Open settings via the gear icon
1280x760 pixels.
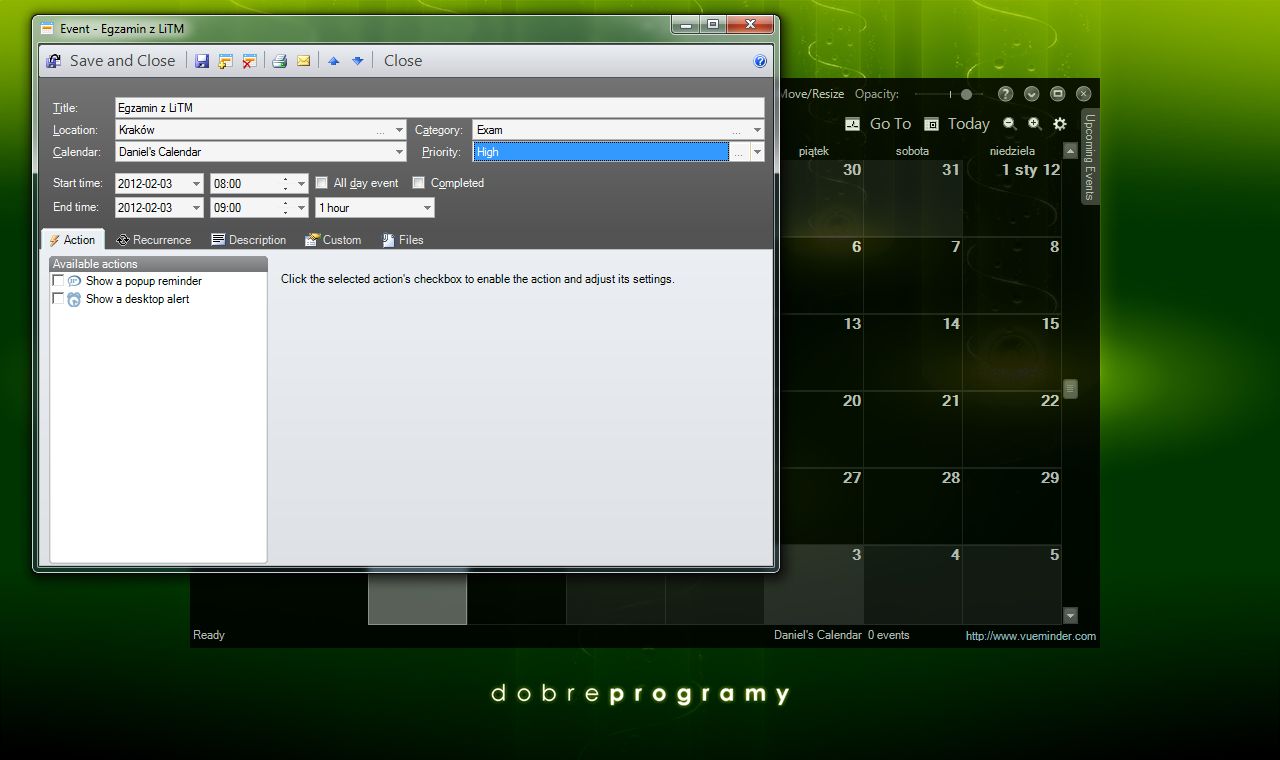coord(1060,124)
